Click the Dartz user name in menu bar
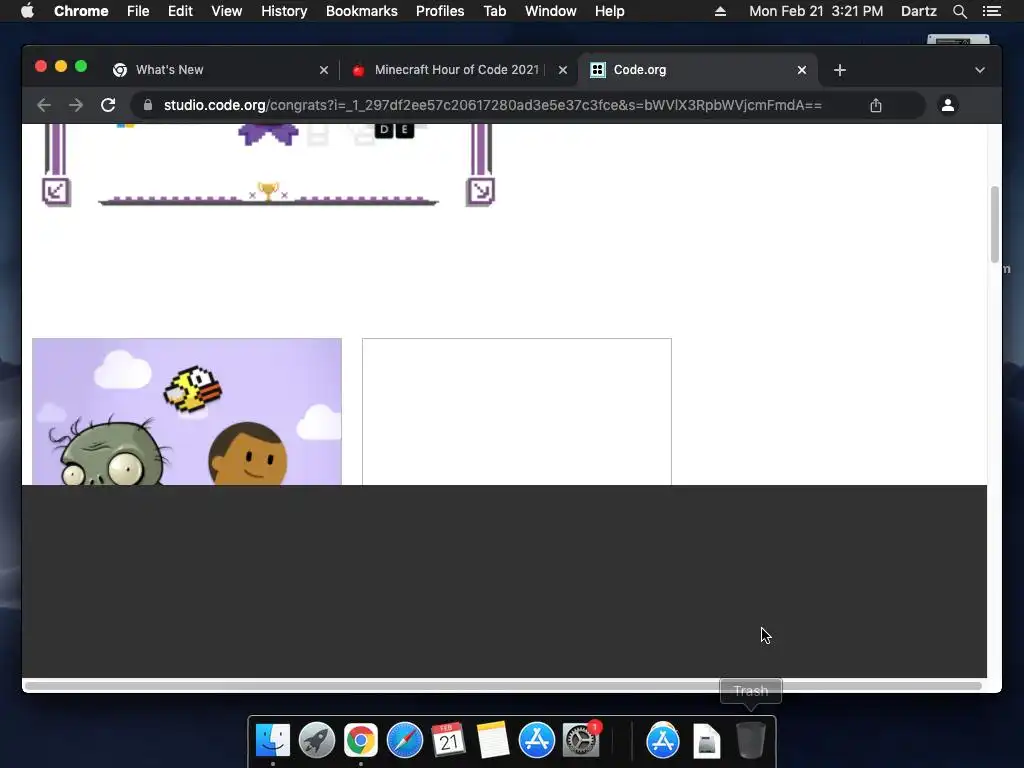The image size is (1024, 768). [918, 11]
